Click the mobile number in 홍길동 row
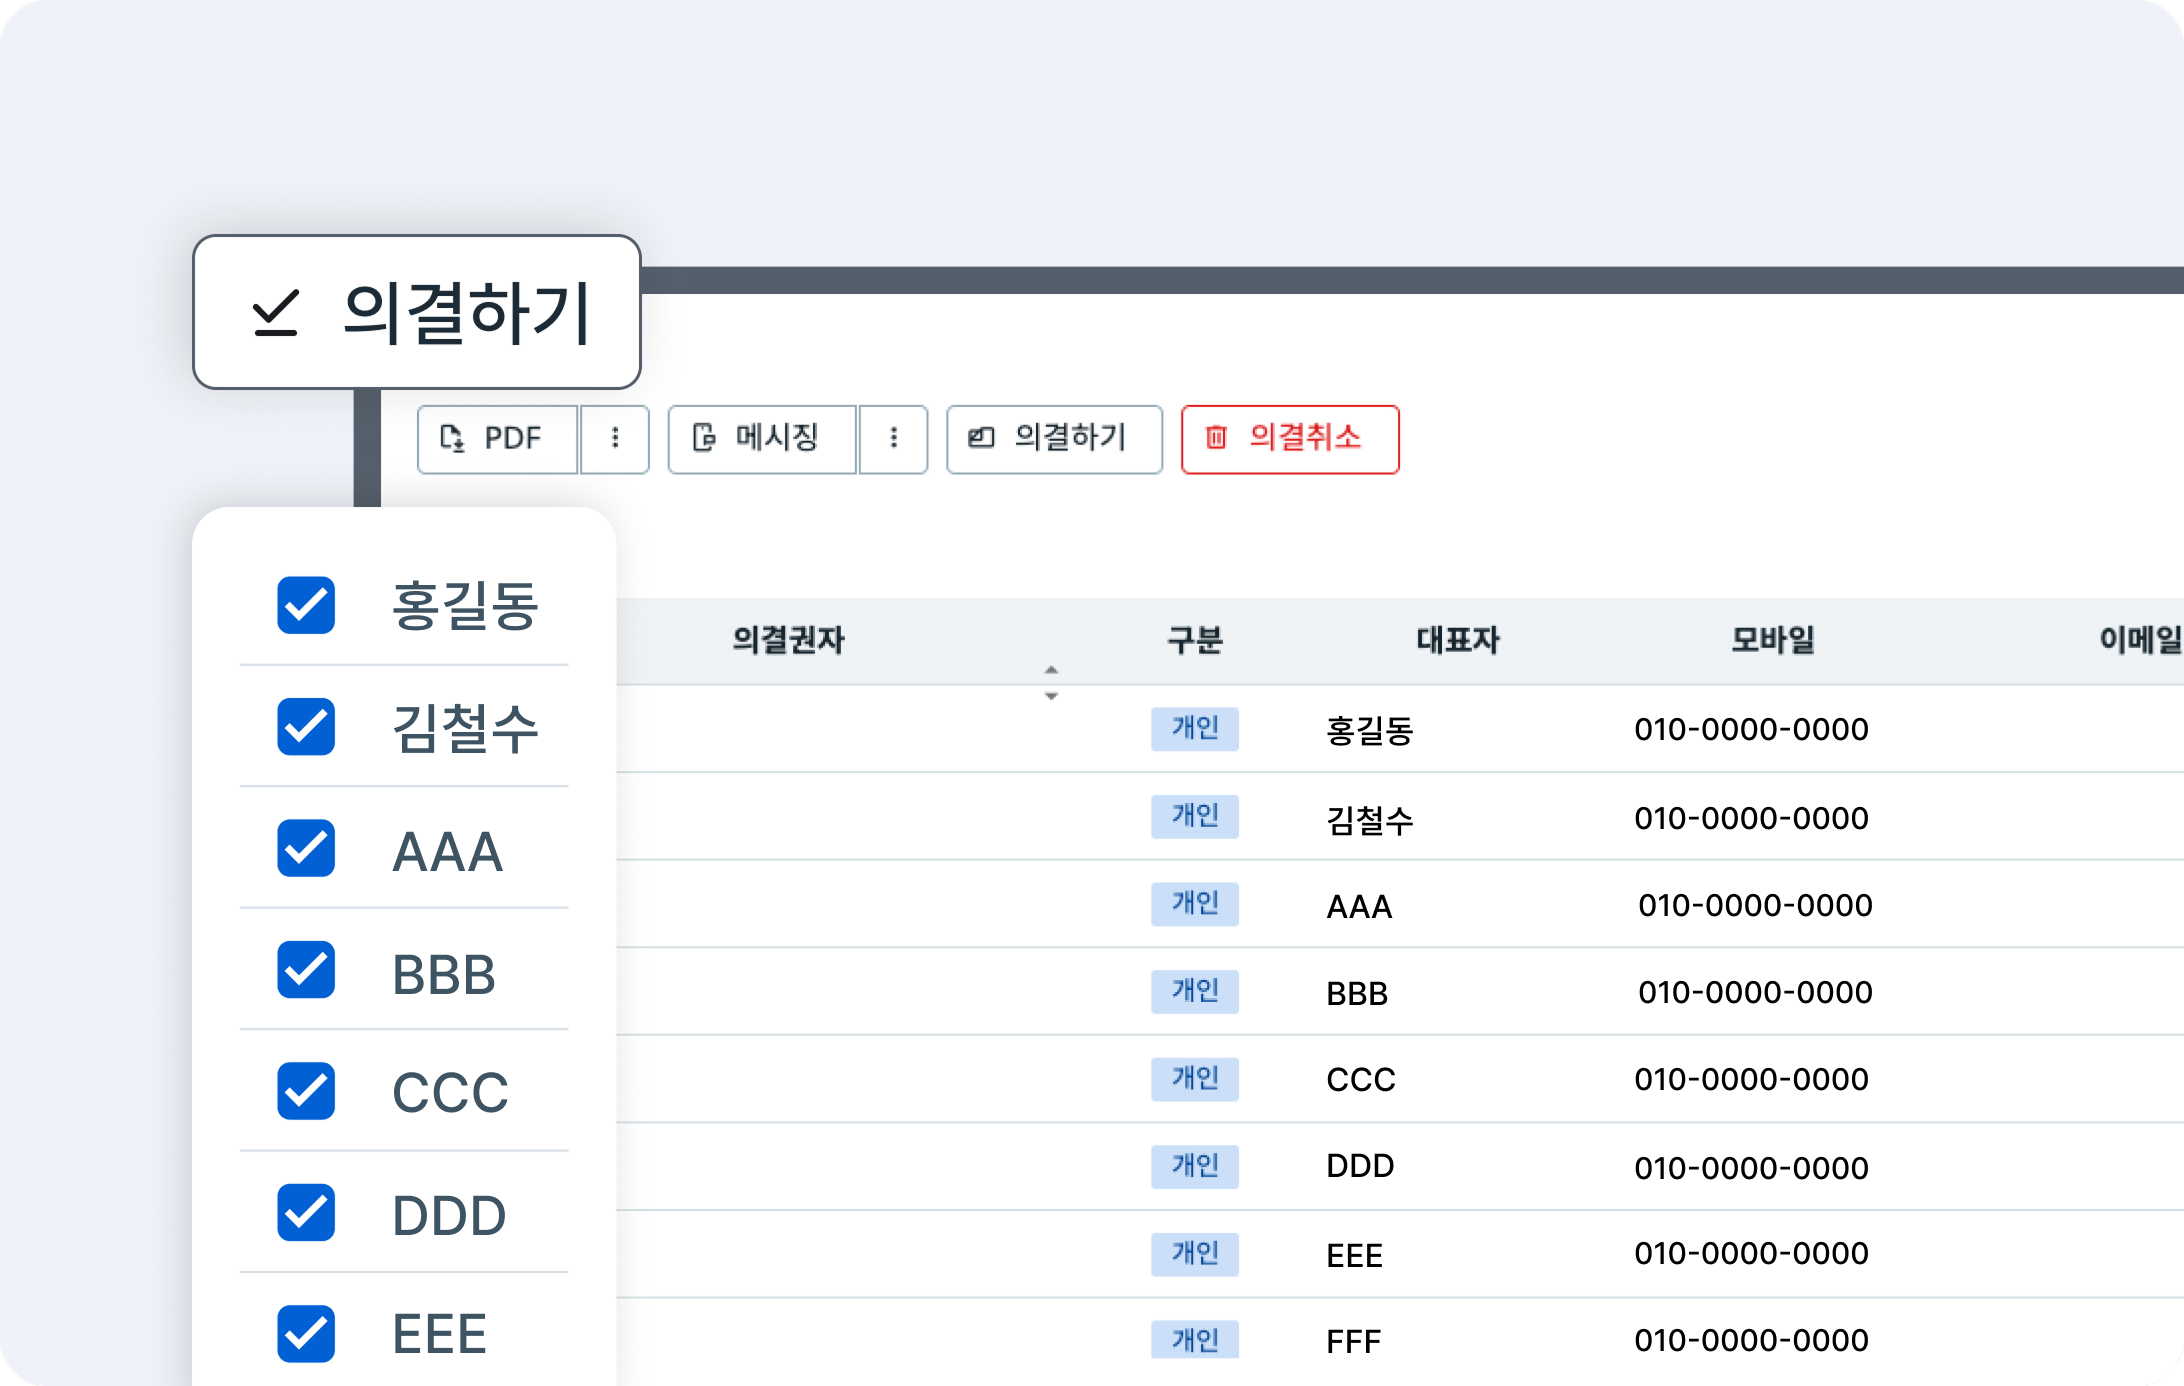 tap(1751, 730)
